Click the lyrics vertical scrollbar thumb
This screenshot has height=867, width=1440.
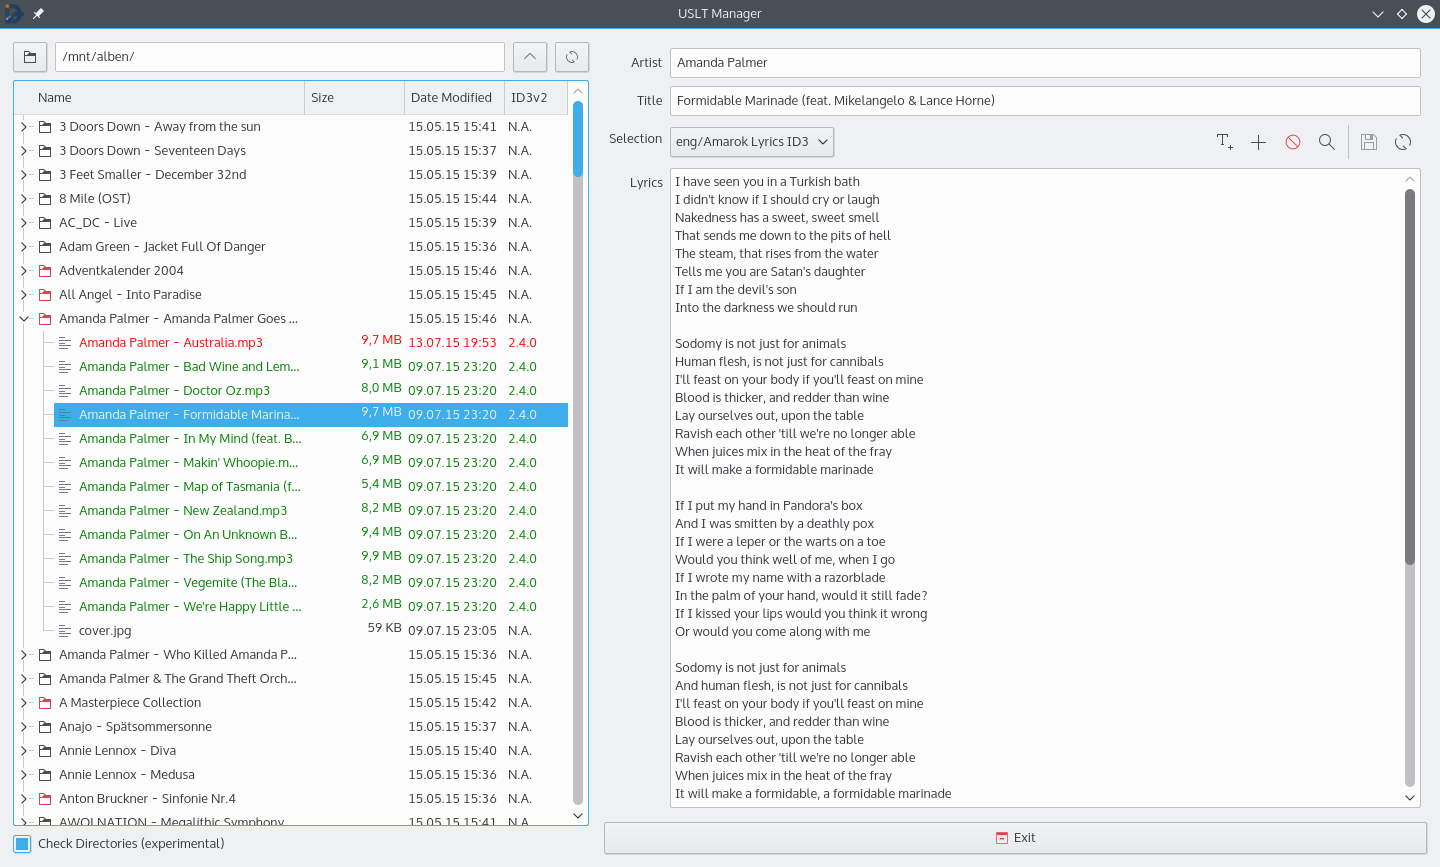(x=1410, y=377)
